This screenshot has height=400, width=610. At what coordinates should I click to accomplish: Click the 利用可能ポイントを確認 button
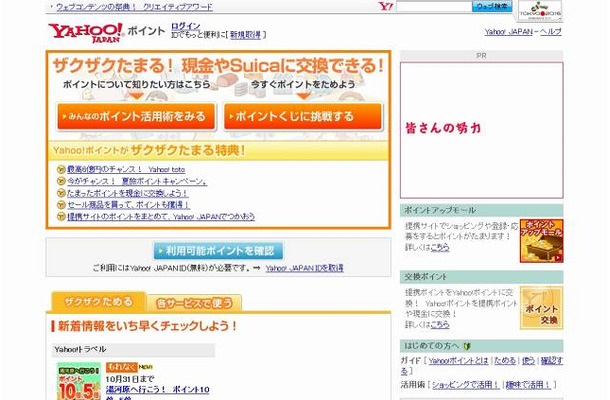(x=218, y=250)
